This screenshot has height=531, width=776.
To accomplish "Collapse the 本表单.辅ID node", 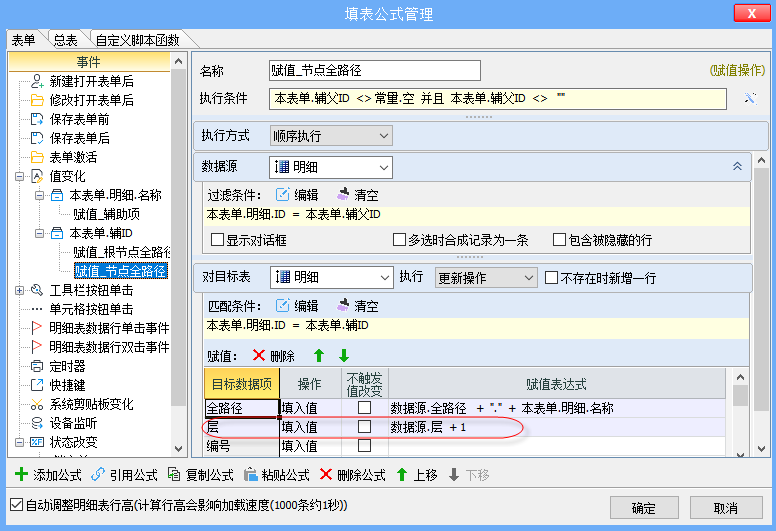I will coord(39,233).
